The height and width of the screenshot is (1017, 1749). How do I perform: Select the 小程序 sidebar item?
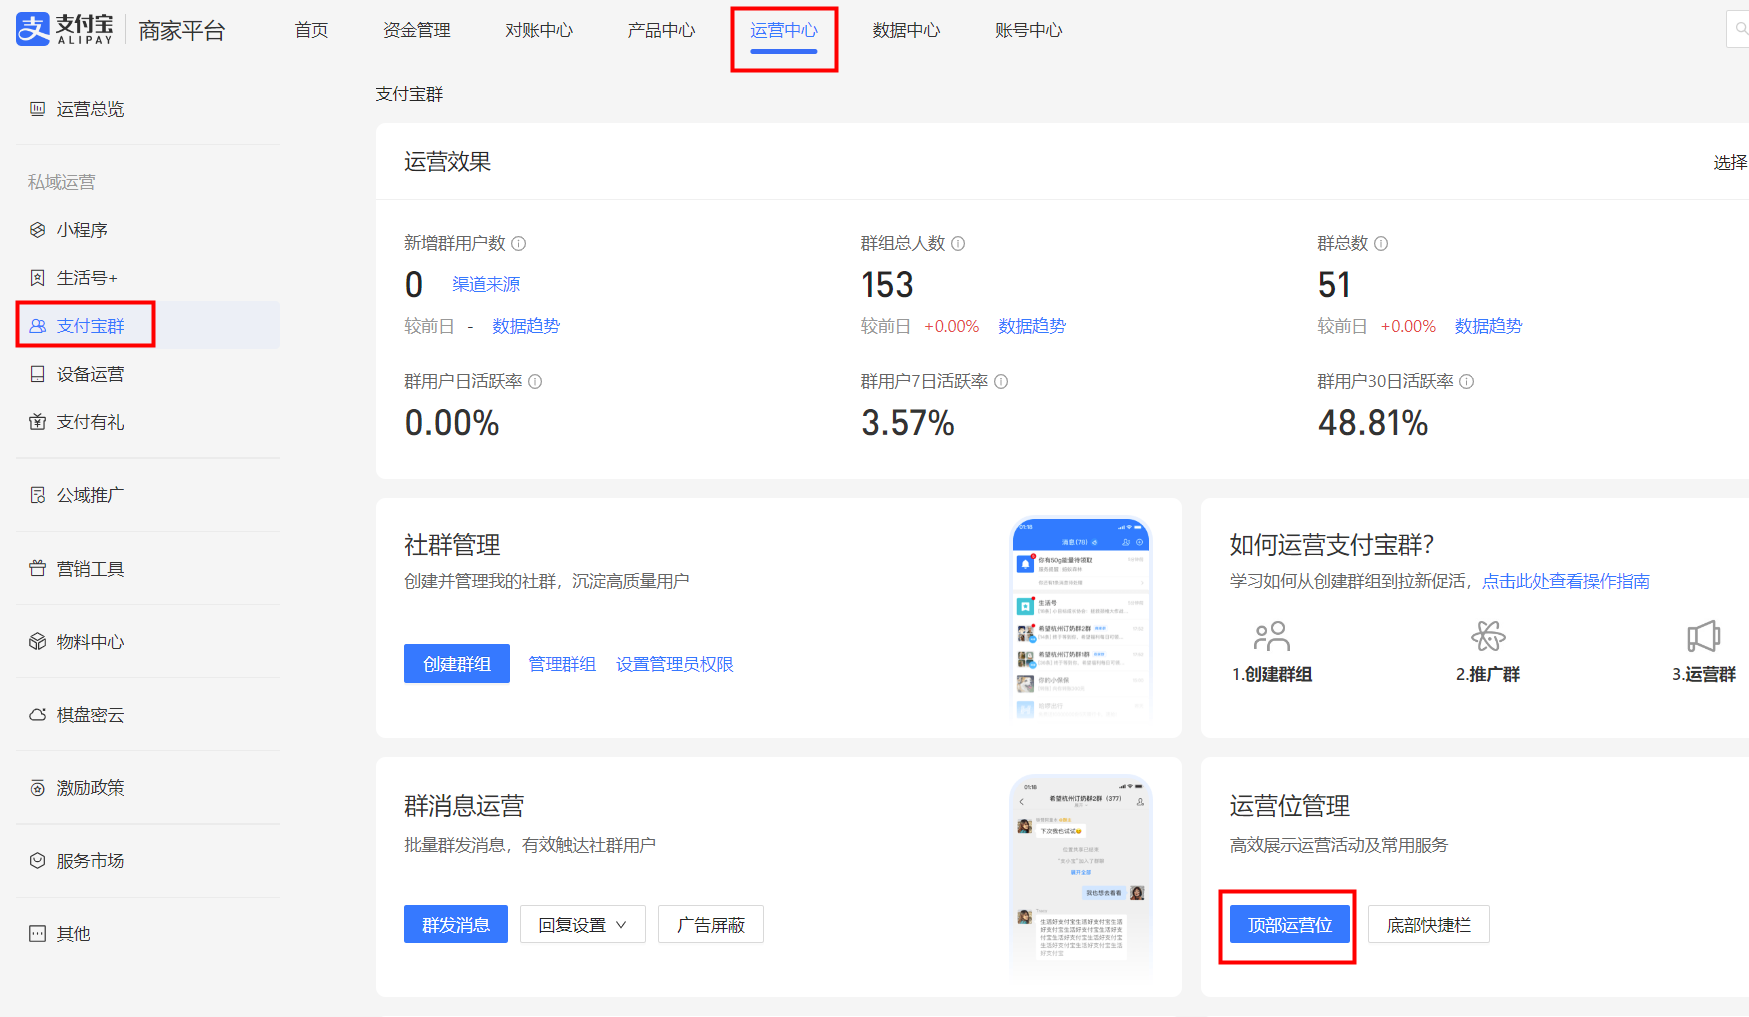coord(82,230)
